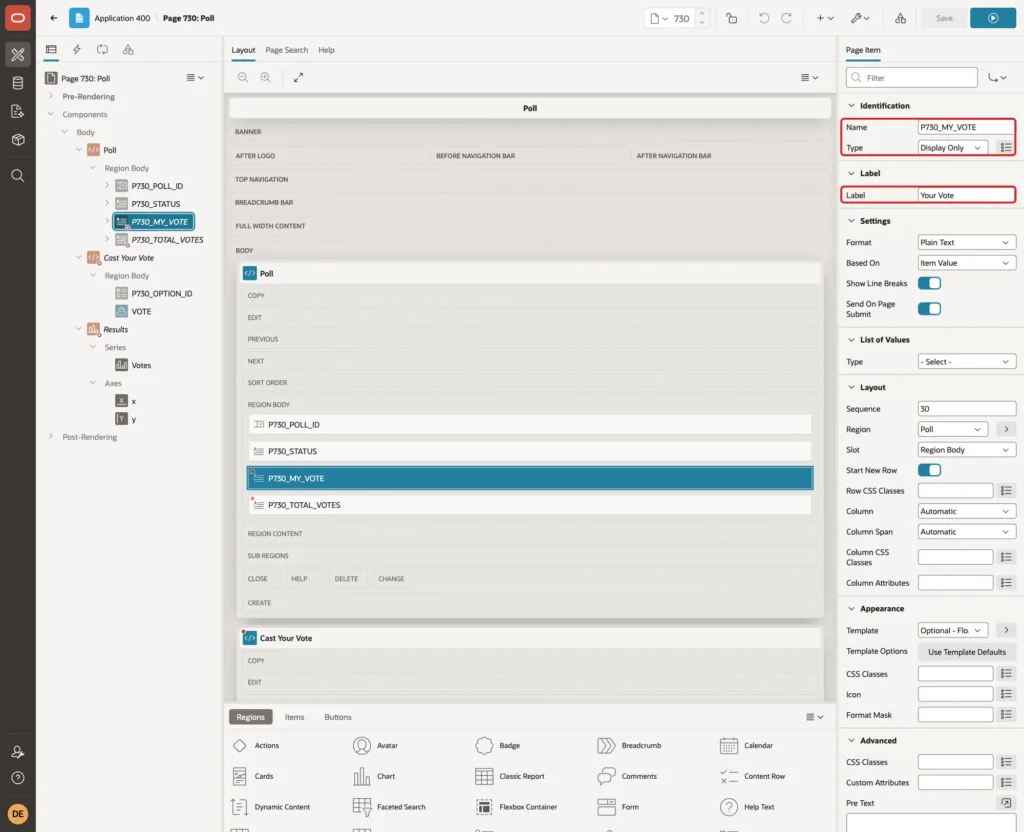Screen dimensions: 1024x832
Task: Redo the last change
Action: click(786, 18)
